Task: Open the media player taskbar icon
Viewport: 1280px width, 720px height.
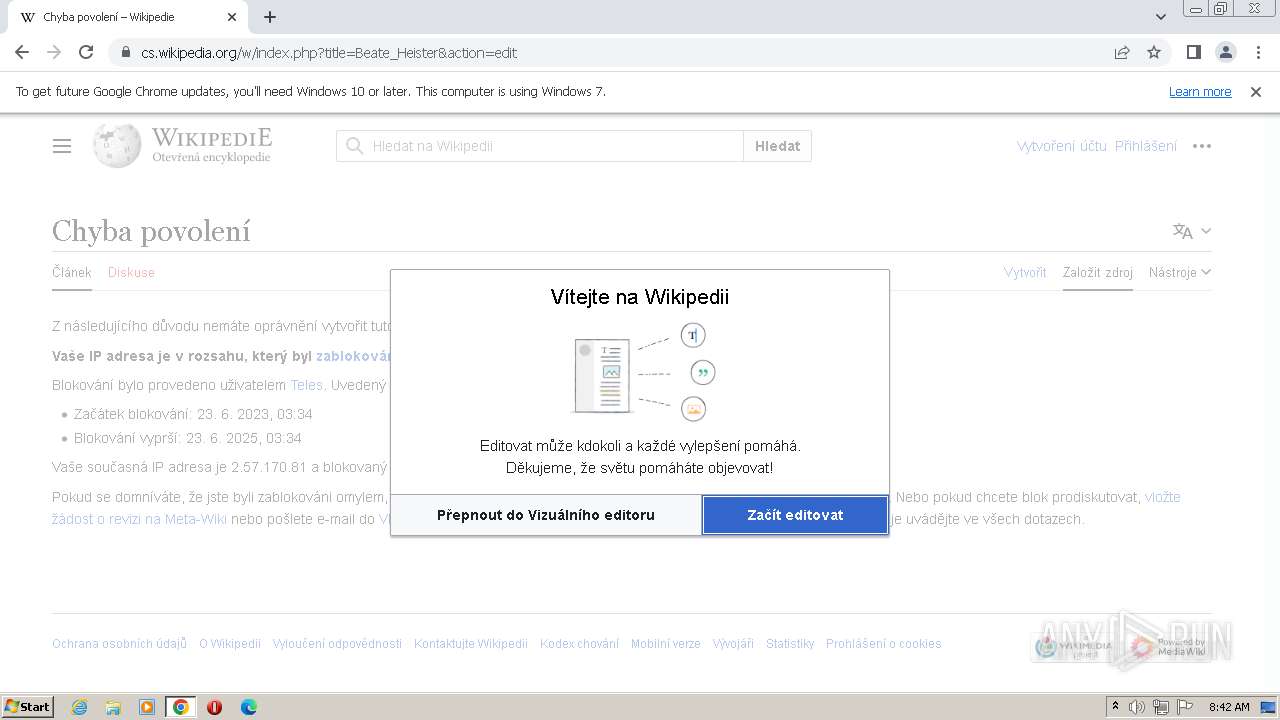Action: click(147, 707)
